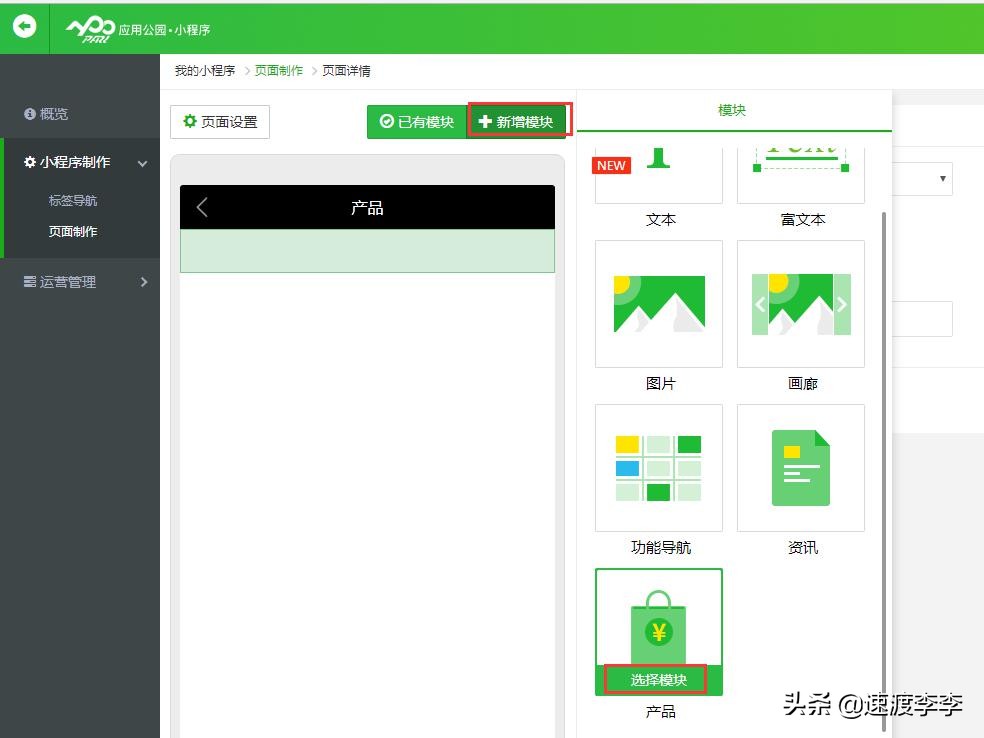
Task: Expand the 运营管理 sidebar section
Action: [68, 281]
